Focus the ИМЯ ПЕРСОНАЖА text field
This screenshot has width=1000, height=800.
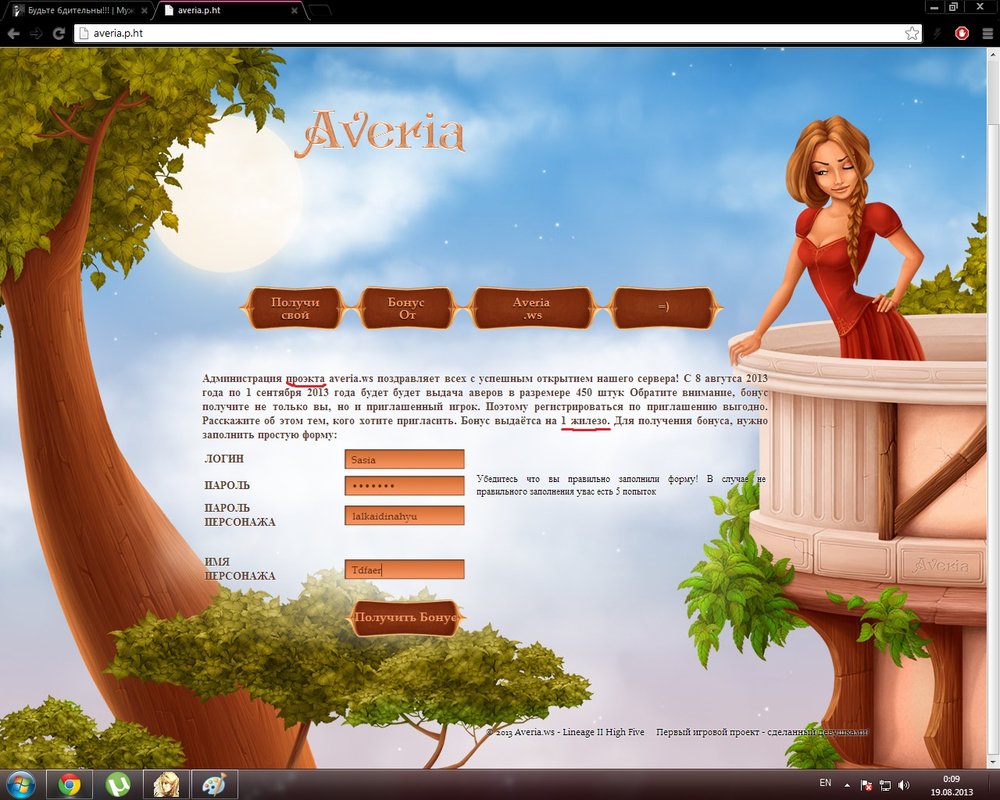click(404, 569)
